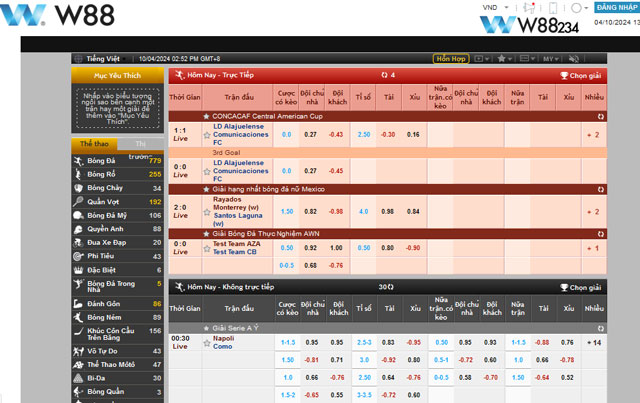Image resolution: width=640 pixels, height=403 pixels.
Task: Click the Bóng Đá Trong Nhà futsal icon
Action: (78, 284)
